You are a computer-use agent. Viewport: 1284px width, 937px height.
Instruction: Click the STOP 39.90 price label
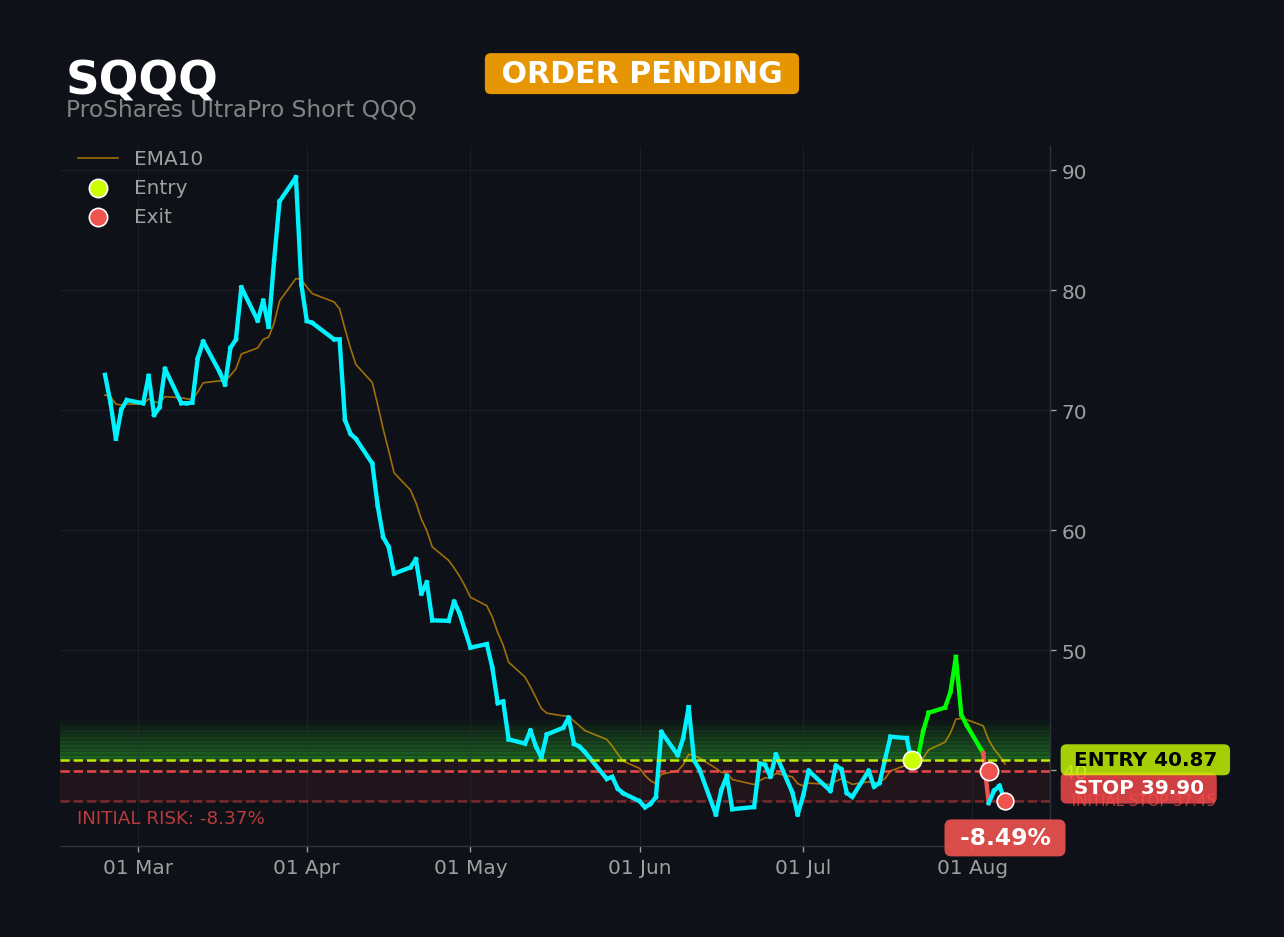[1139, 788]
